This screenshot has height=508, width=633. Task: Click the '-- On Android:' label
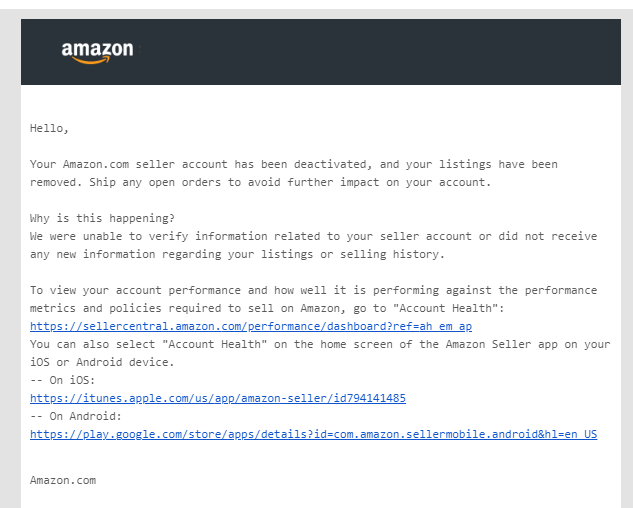tap(75, 416)
